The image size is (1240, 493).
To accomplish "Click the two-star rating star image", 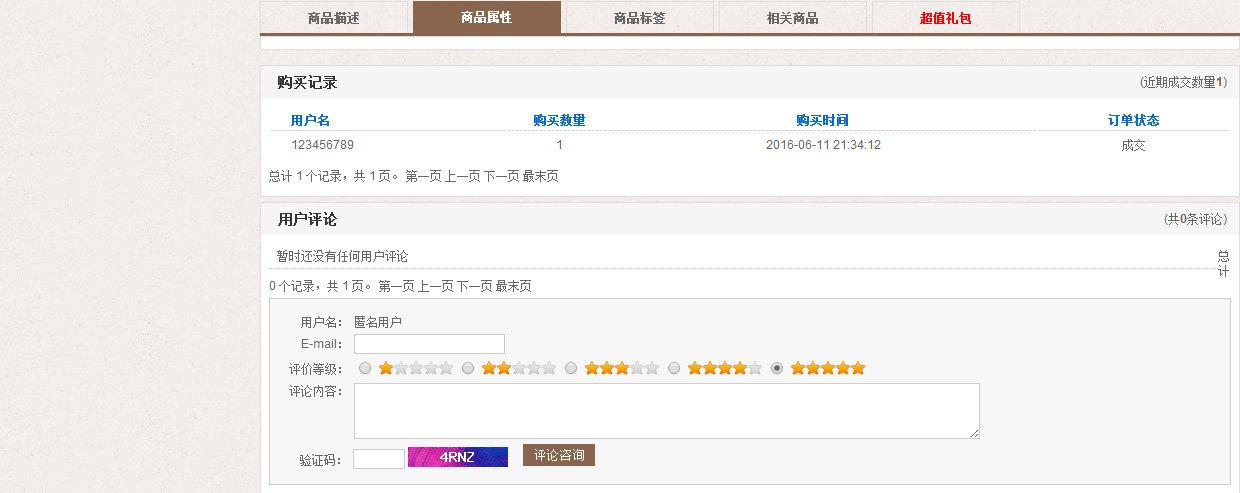I will tap(519, 368).
